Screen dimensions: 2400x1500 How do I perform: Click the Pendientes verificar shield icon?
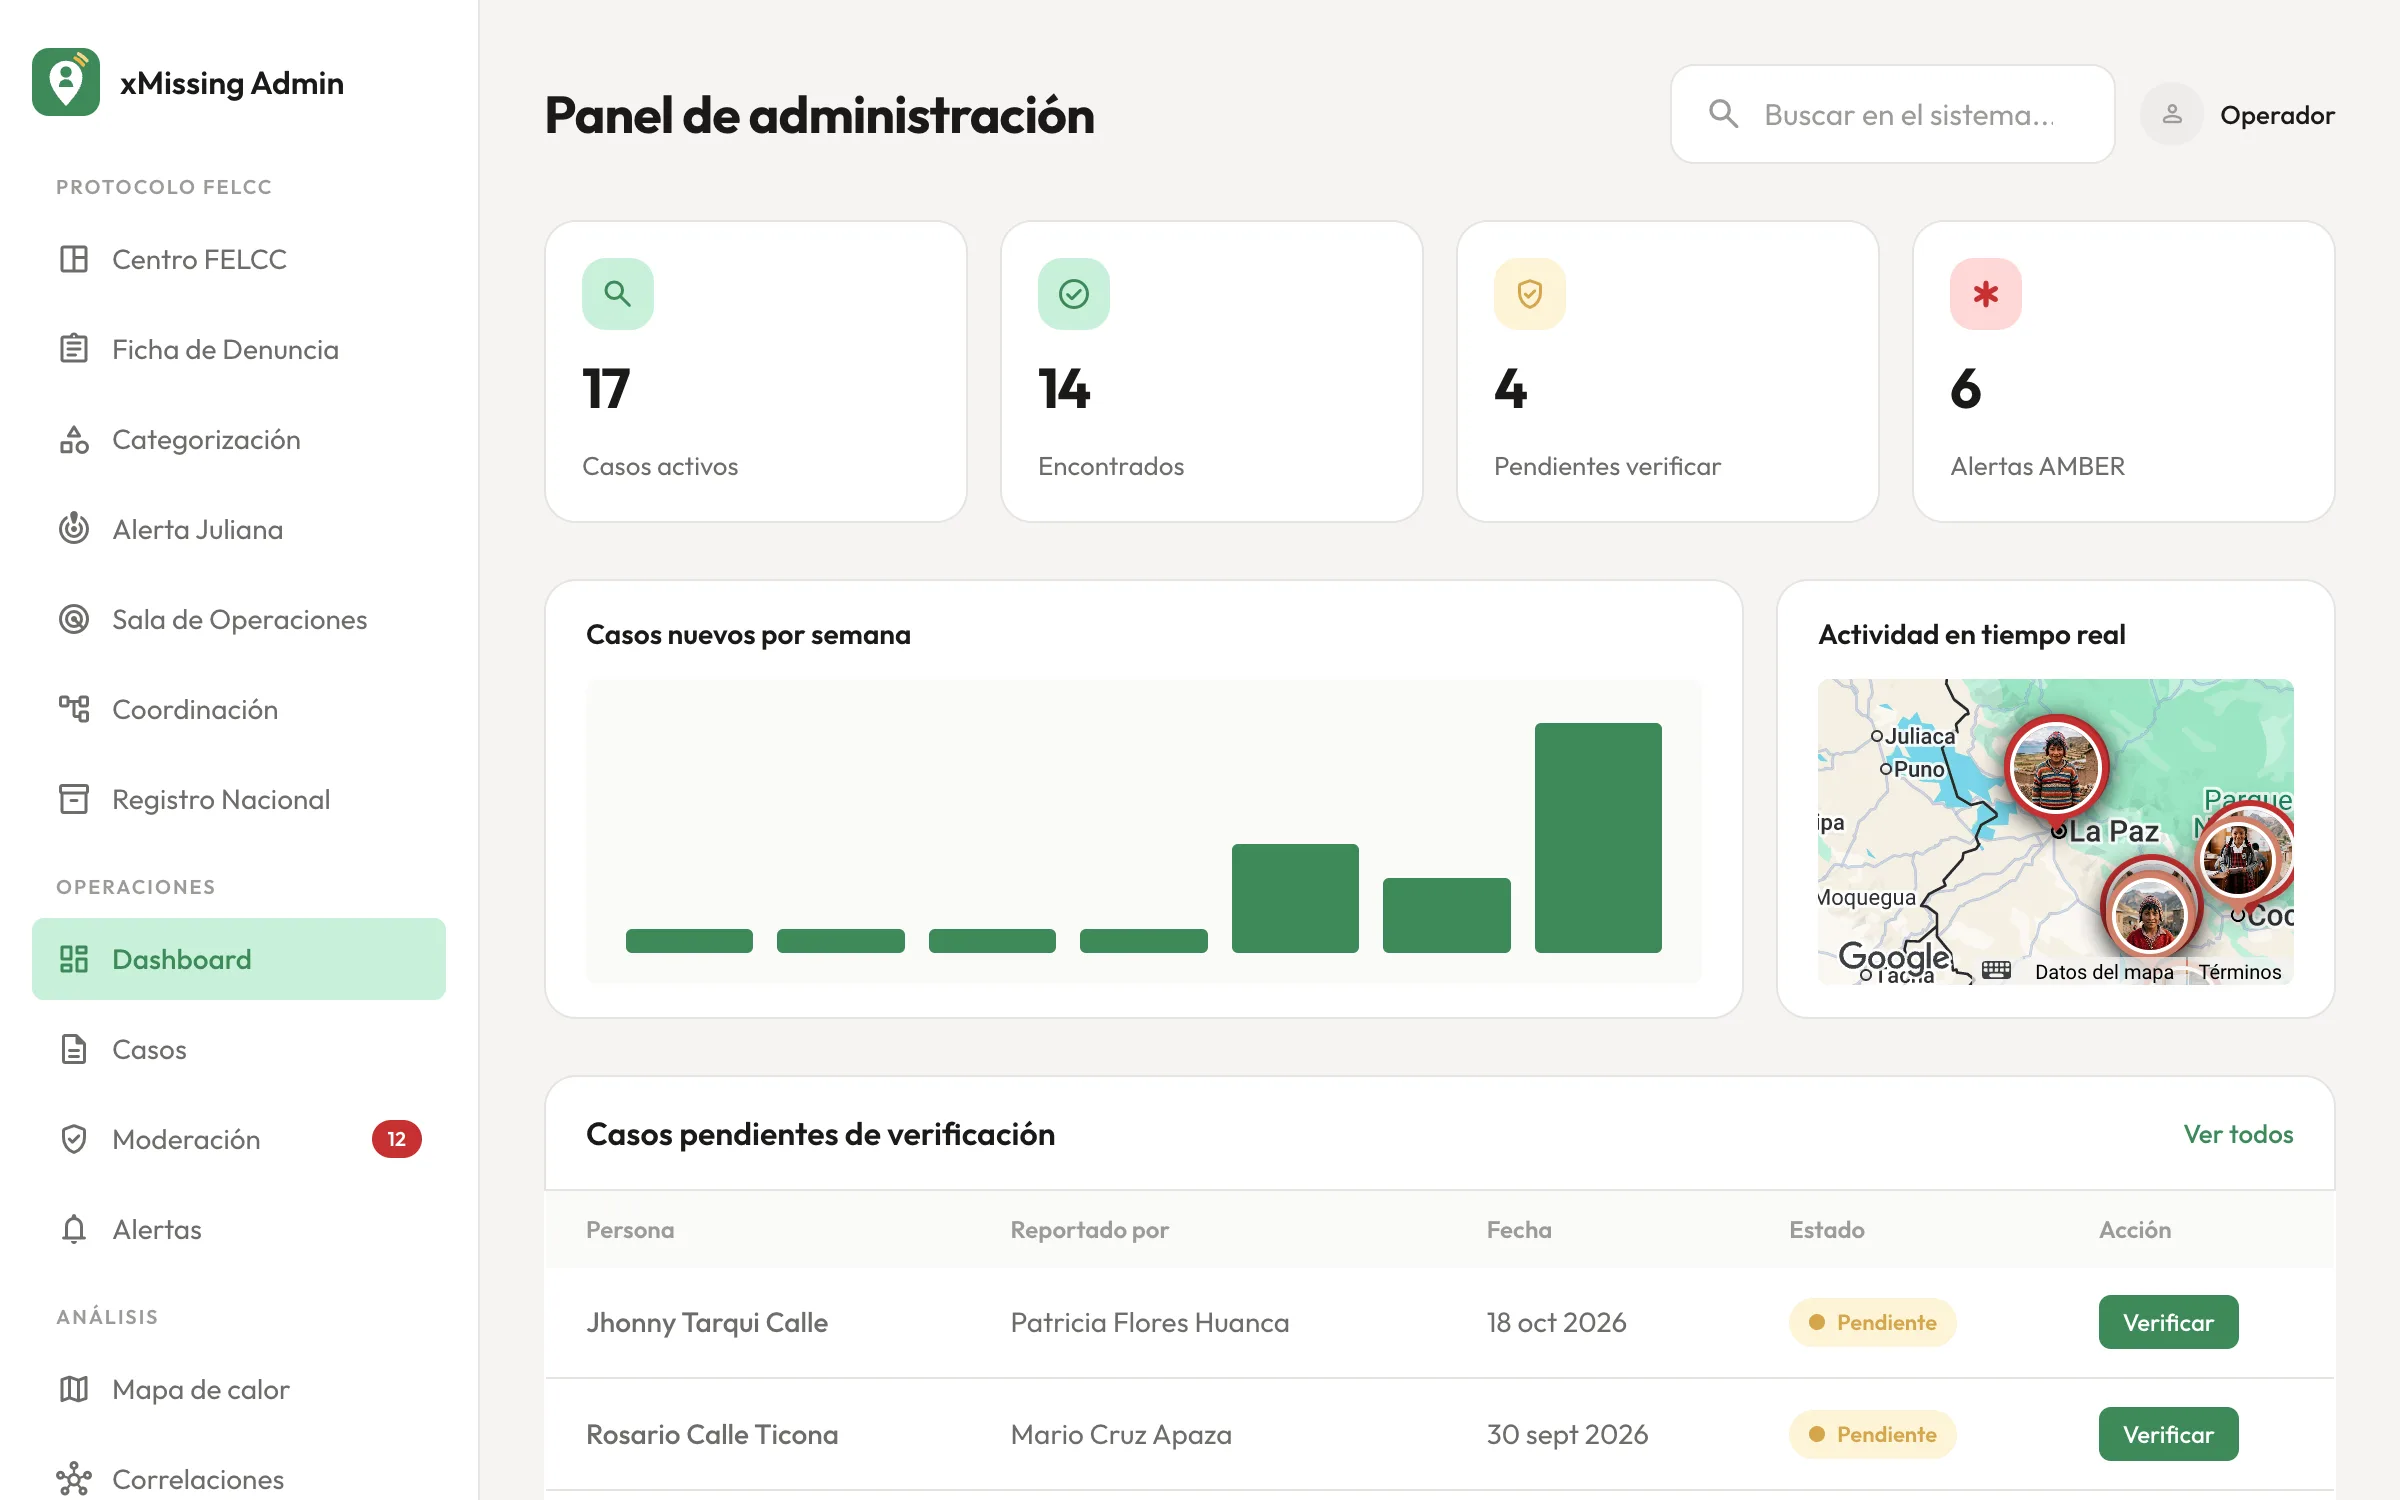(1530, 294)
